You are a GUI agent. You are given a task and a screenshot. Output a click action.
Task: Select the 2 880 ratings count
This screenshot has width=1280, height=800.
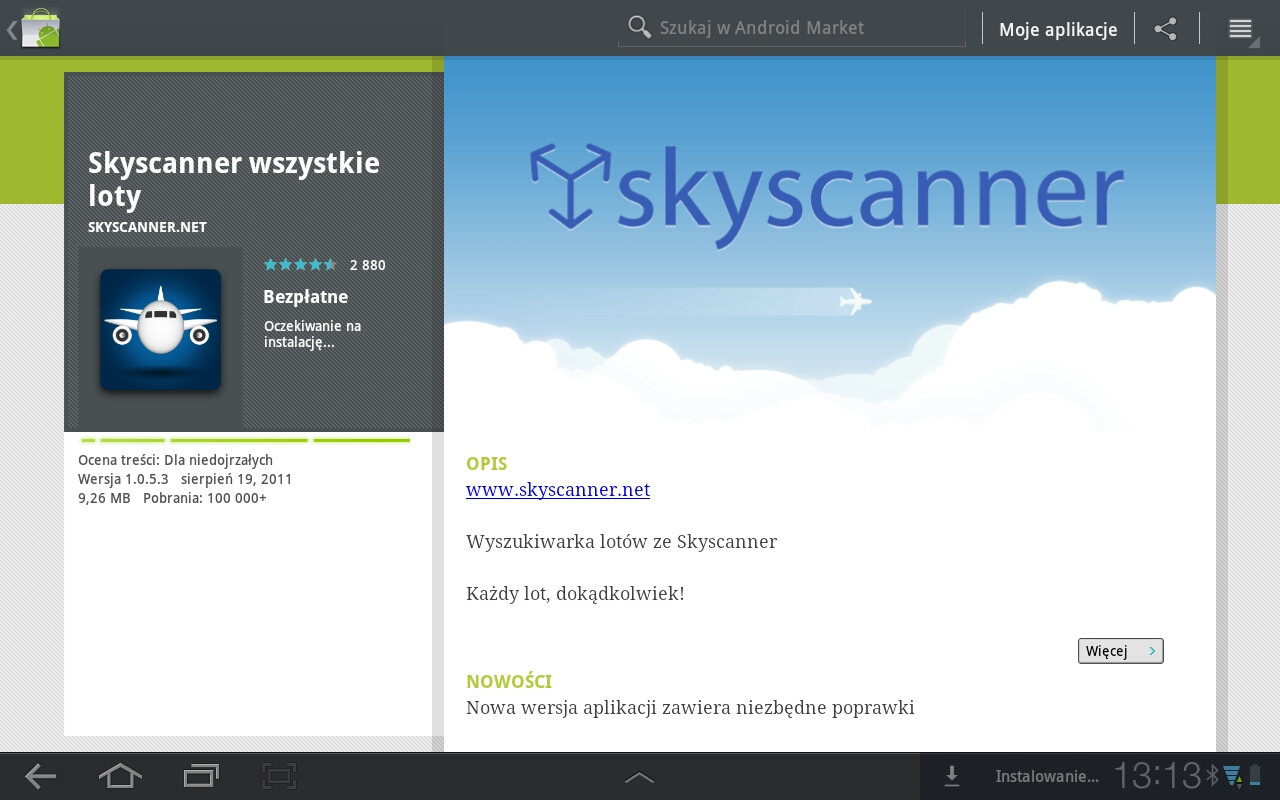pyautogui.click(x=367, y=265)
